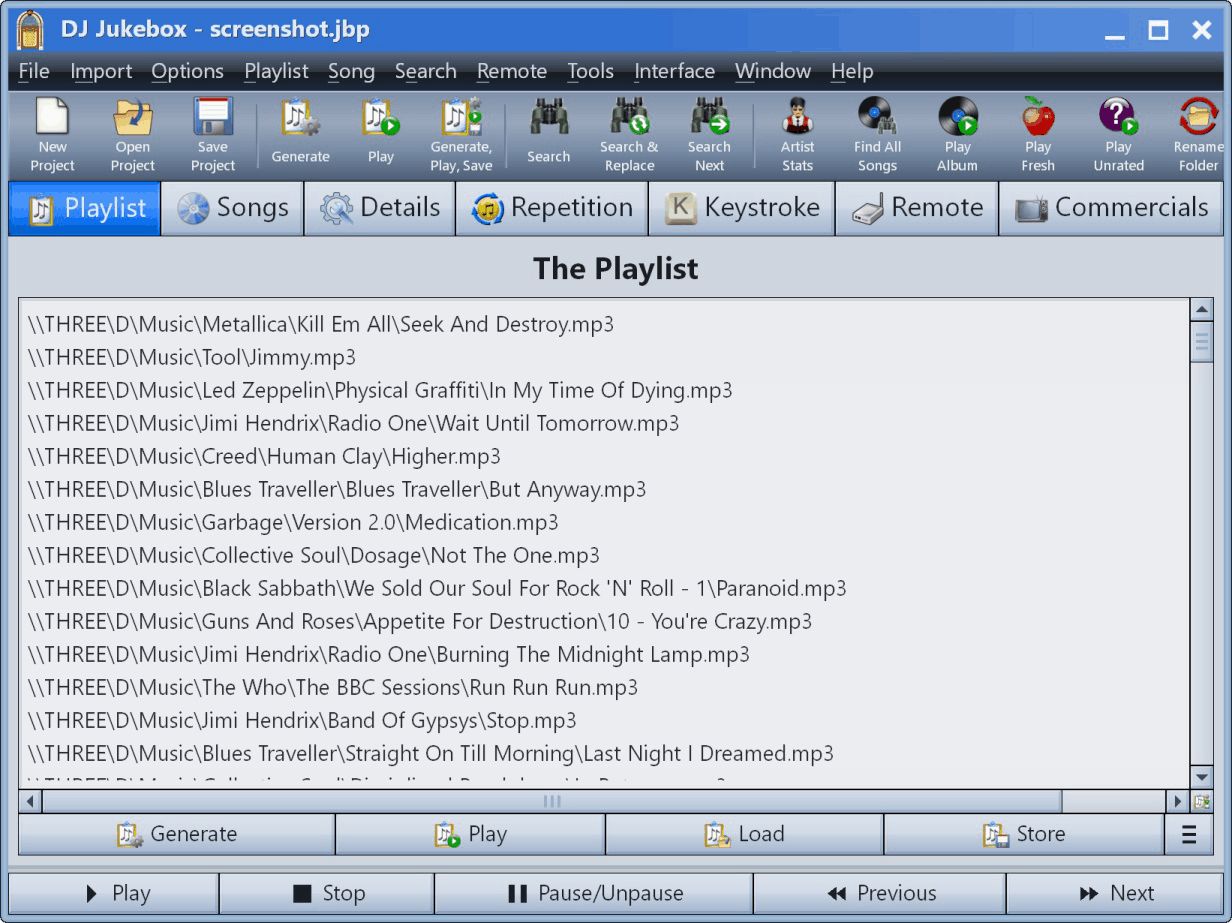Skip to the Next track
Screen dimensions: 1232x923
(x=1115, y=893)
